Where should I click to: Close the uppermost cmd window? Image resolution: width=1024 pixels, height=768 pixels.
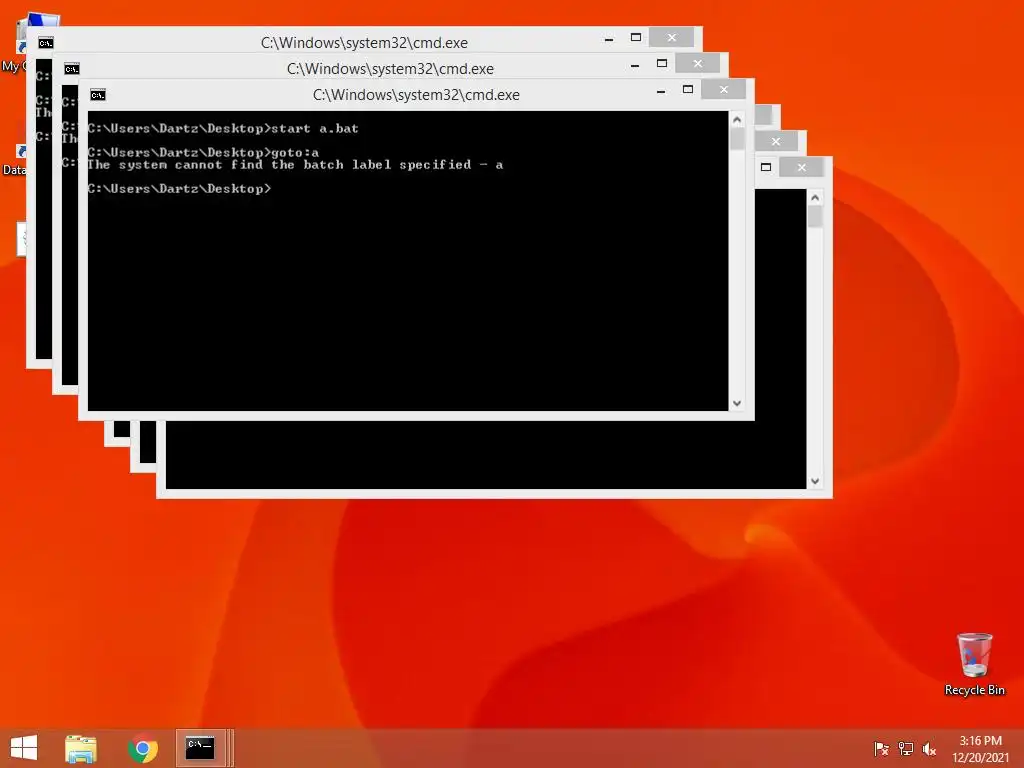click(671, 37)
